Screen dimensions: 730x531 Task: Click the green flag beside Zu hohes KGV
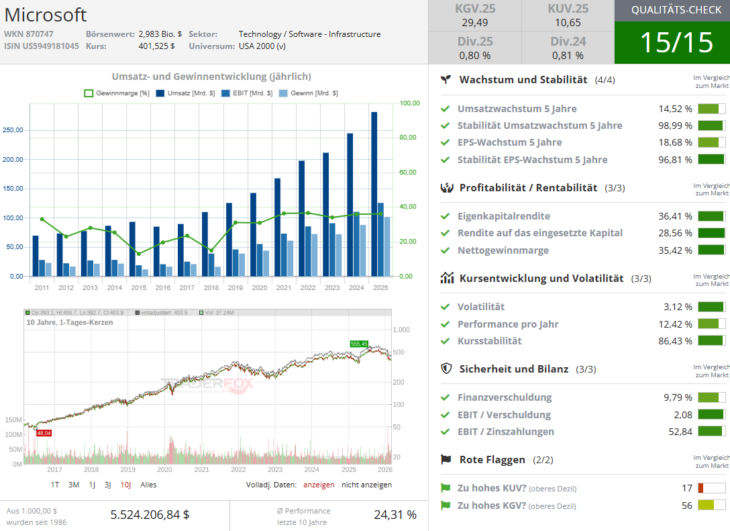pos(445,506)
